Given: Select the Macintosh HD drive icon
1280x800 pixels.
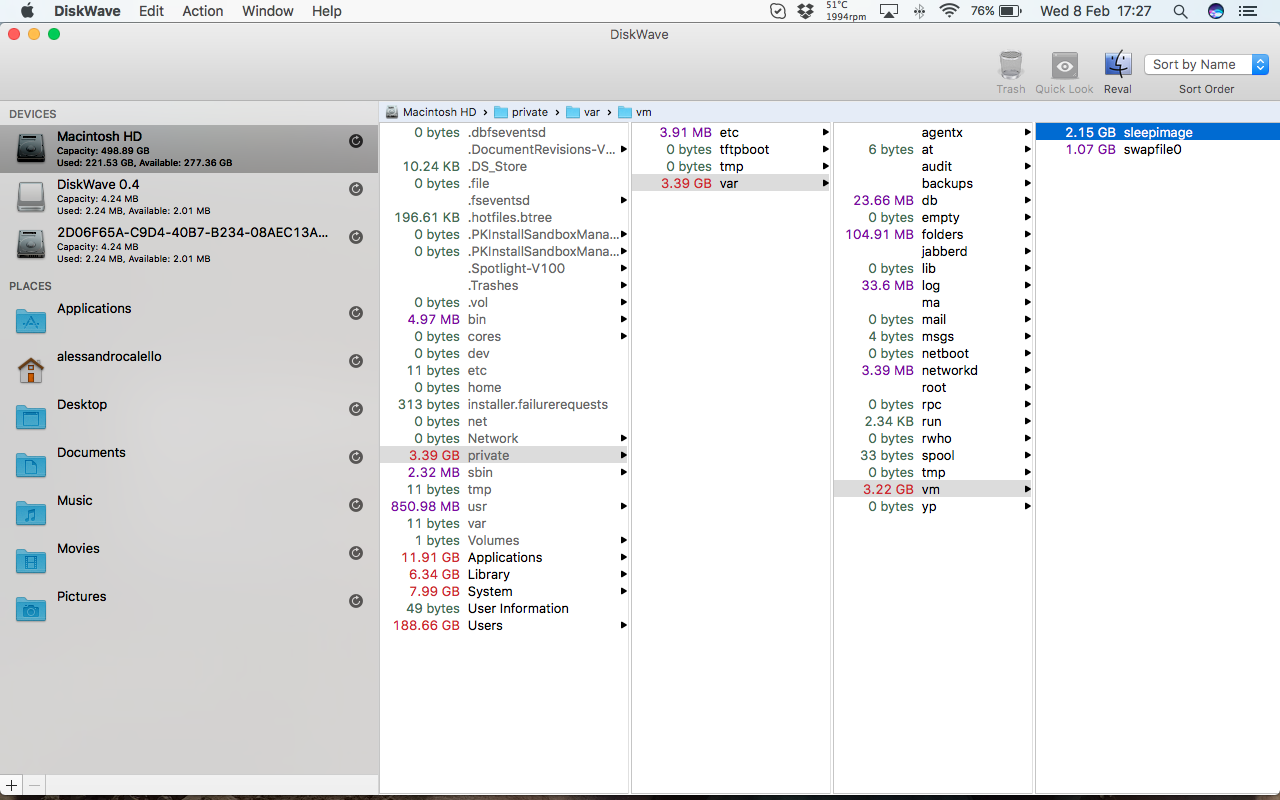Looking at the screenshot, I should 31,149.
